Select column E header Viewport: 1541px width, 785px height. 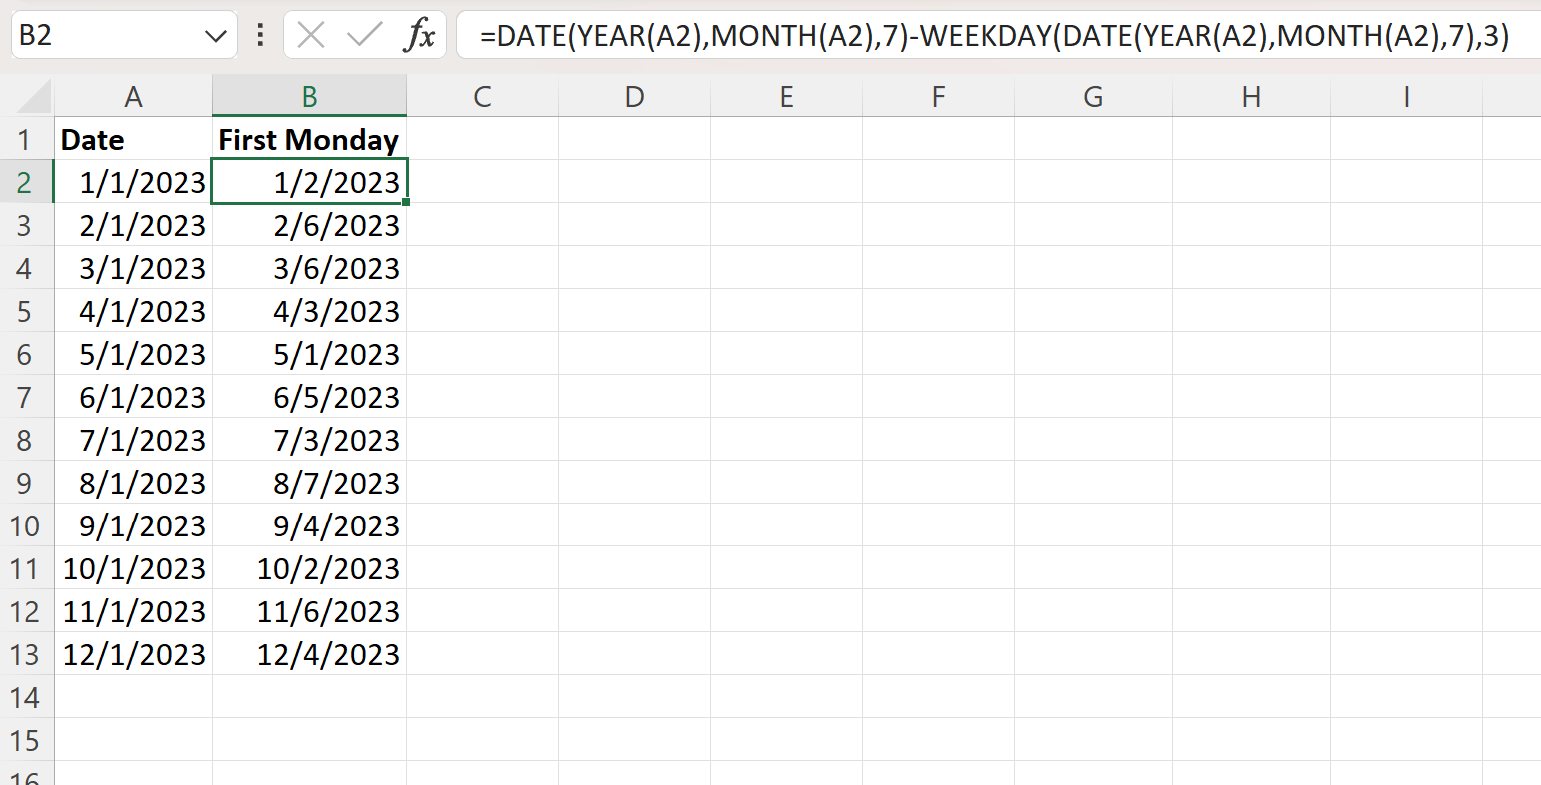[x=787, y=97]
